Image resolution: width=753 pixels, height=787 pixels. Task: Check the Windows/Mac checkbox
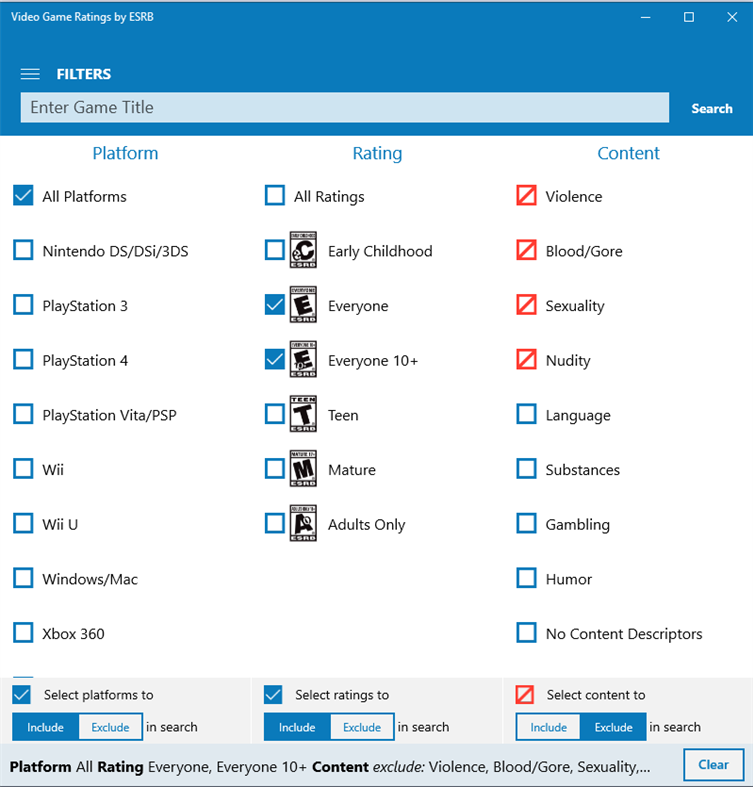point(23,578)
